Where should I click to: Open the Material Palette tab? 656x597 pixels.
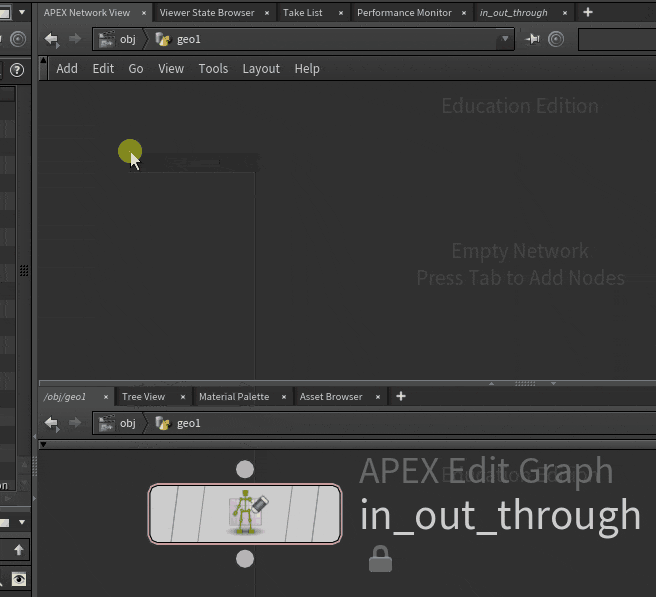pyautogui.click(x=234, y=397)
